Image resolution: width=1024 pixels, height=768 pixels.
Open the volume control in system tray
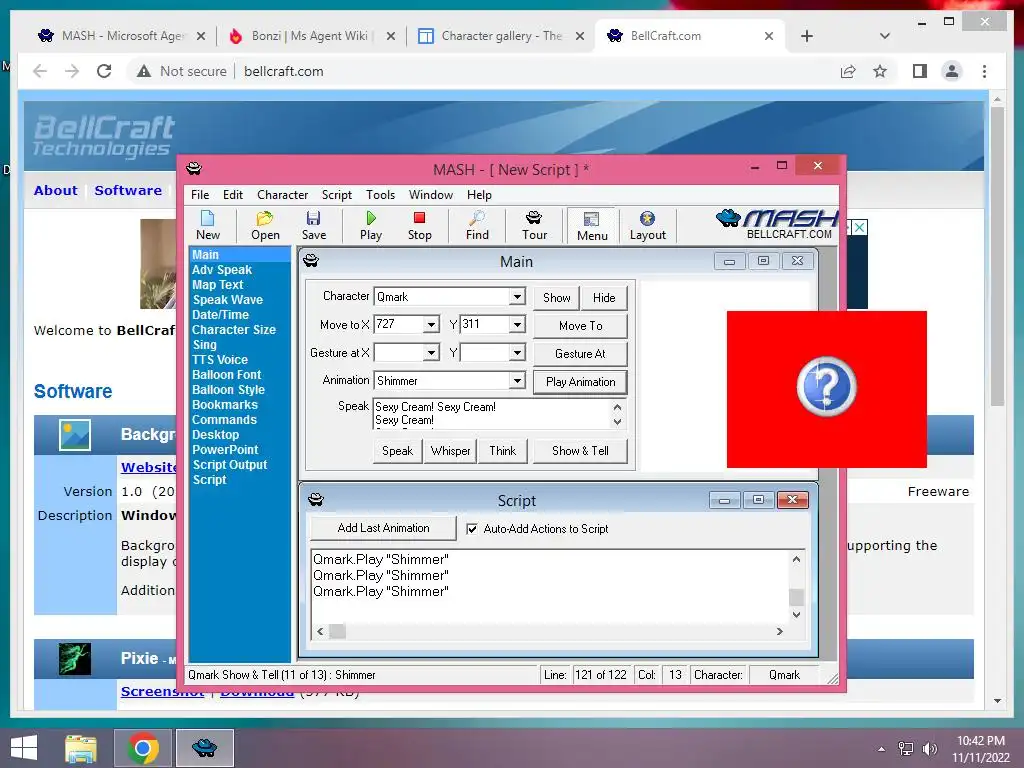click(x=929, y=749)
